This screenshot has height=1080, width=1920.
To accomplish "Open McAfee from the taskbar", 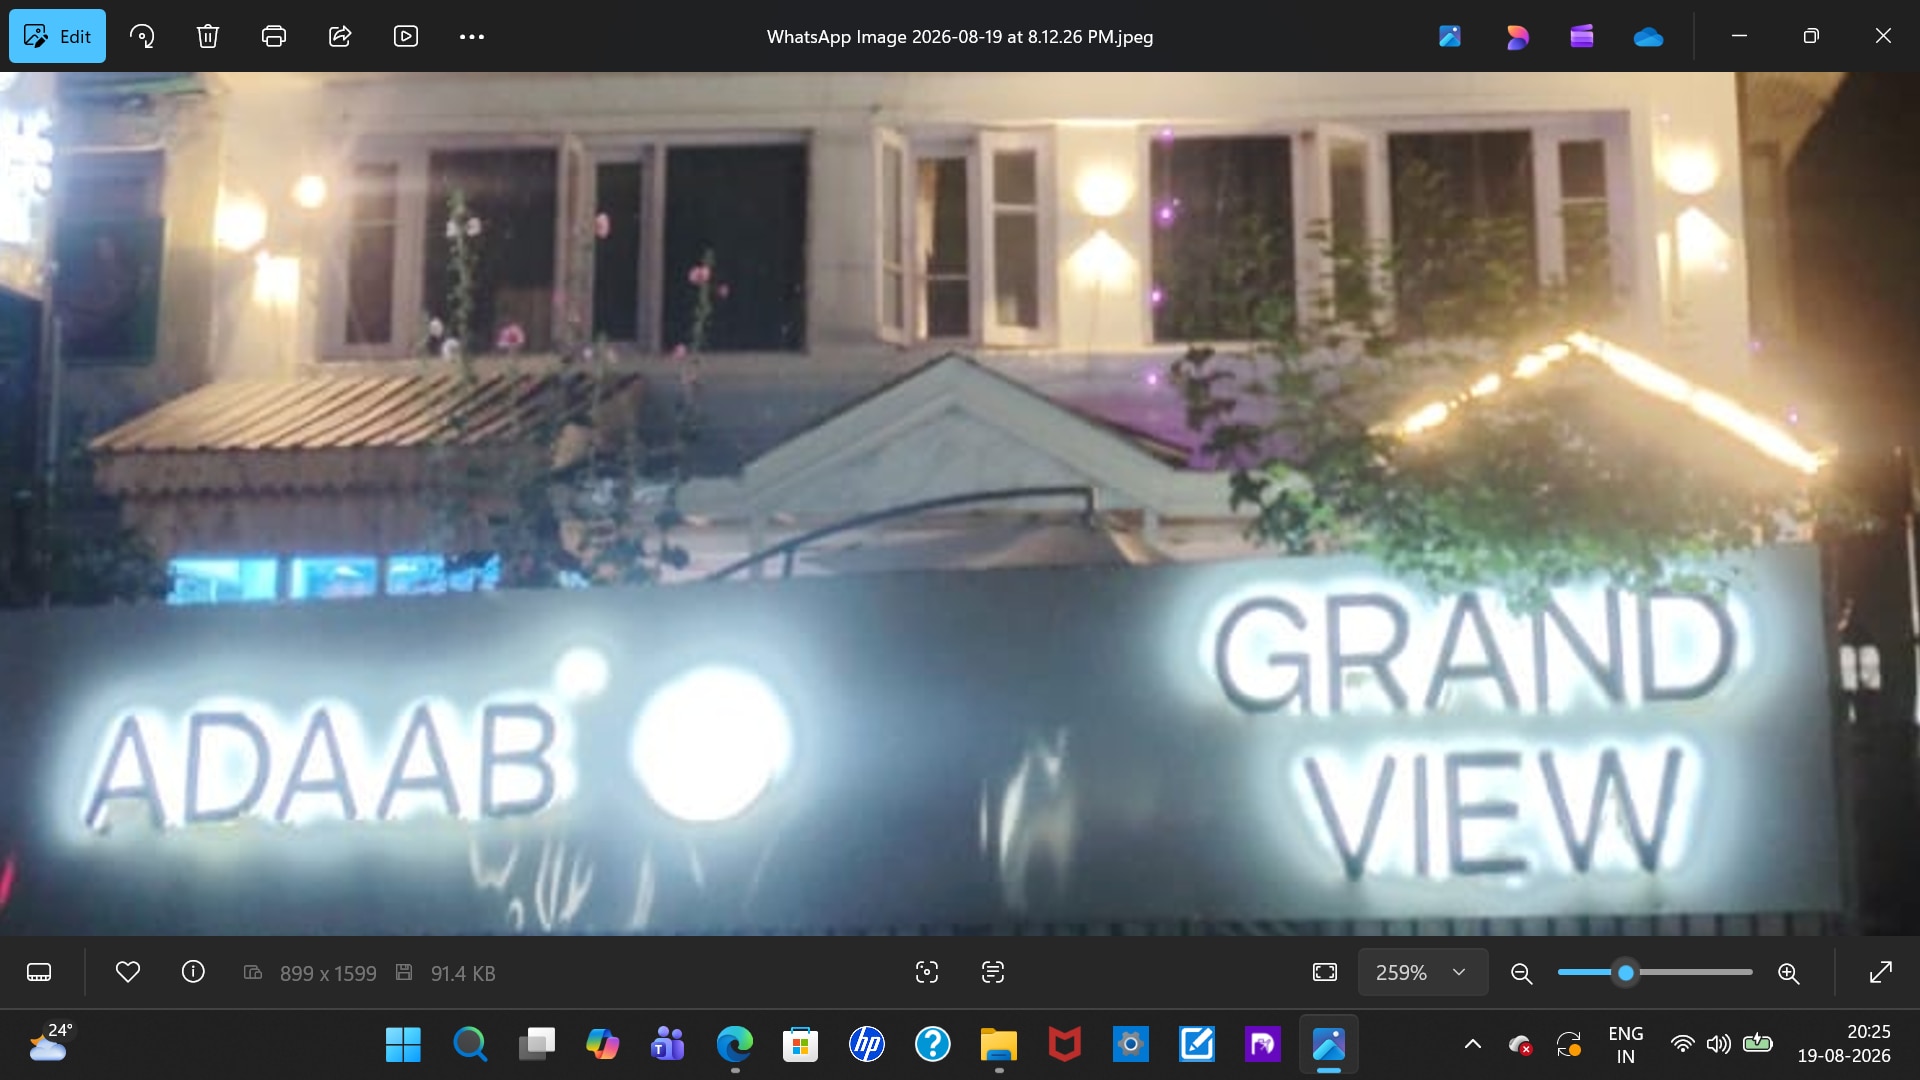I will pos(1065,1045).
